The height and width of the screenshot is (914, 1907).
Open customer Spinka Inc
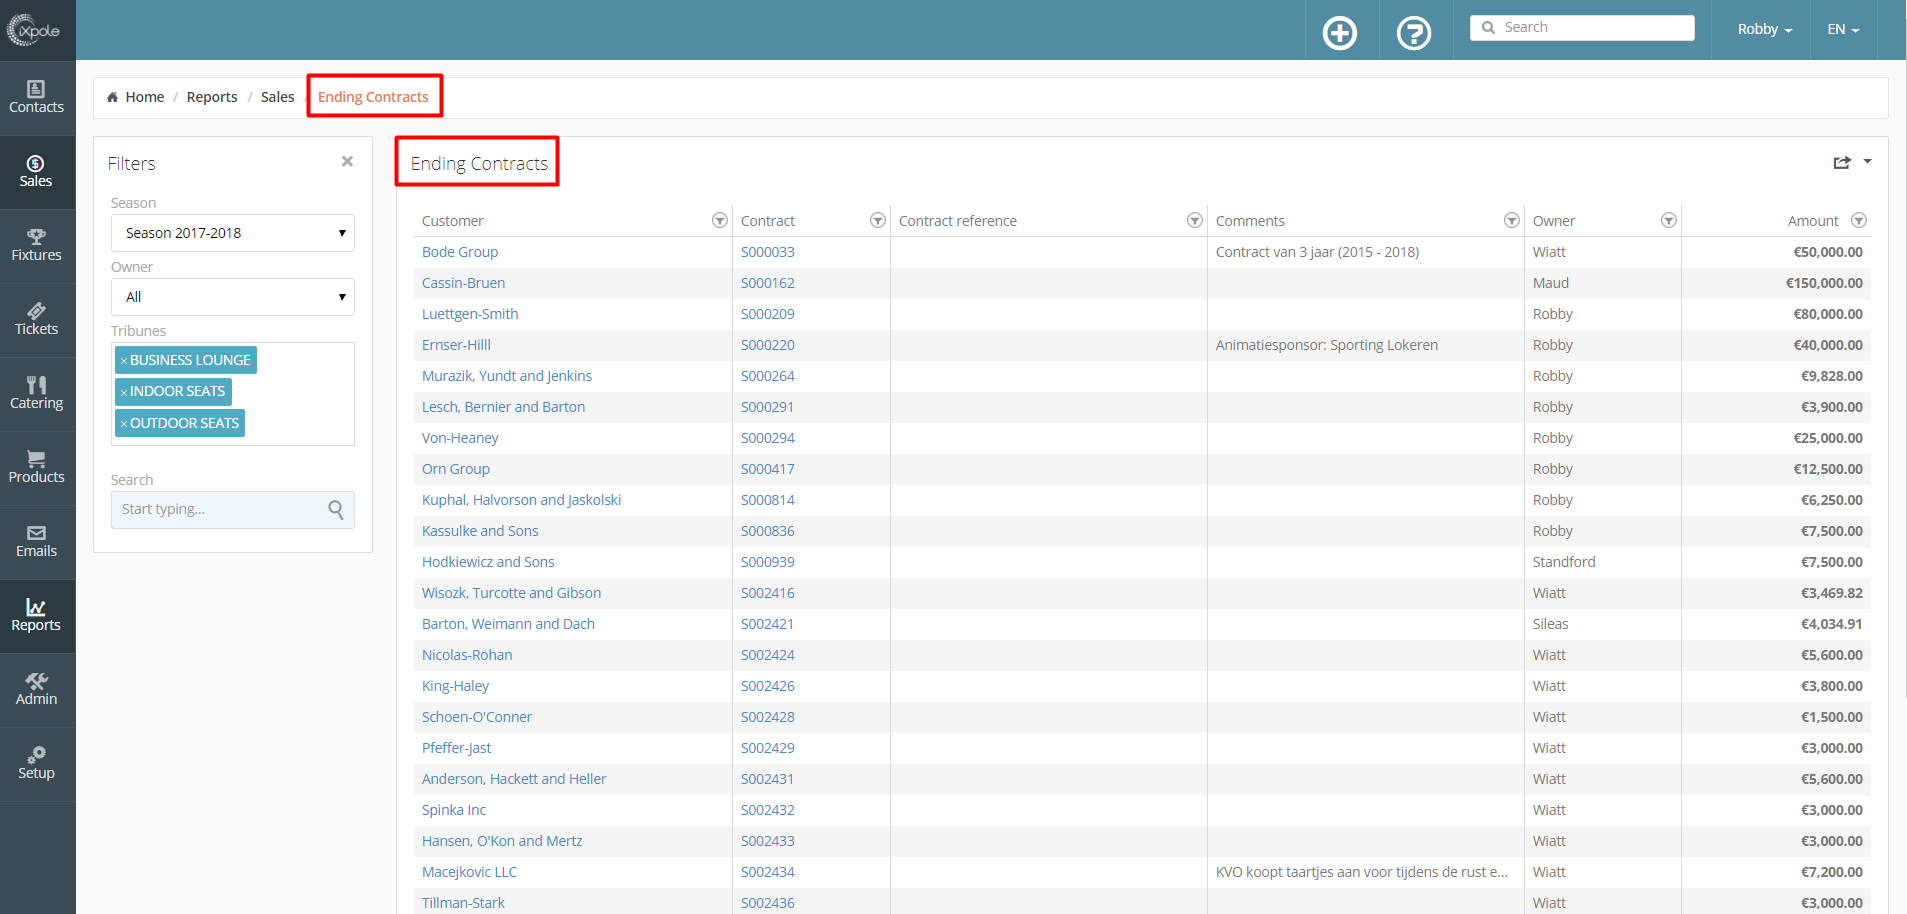pos(454,810)
